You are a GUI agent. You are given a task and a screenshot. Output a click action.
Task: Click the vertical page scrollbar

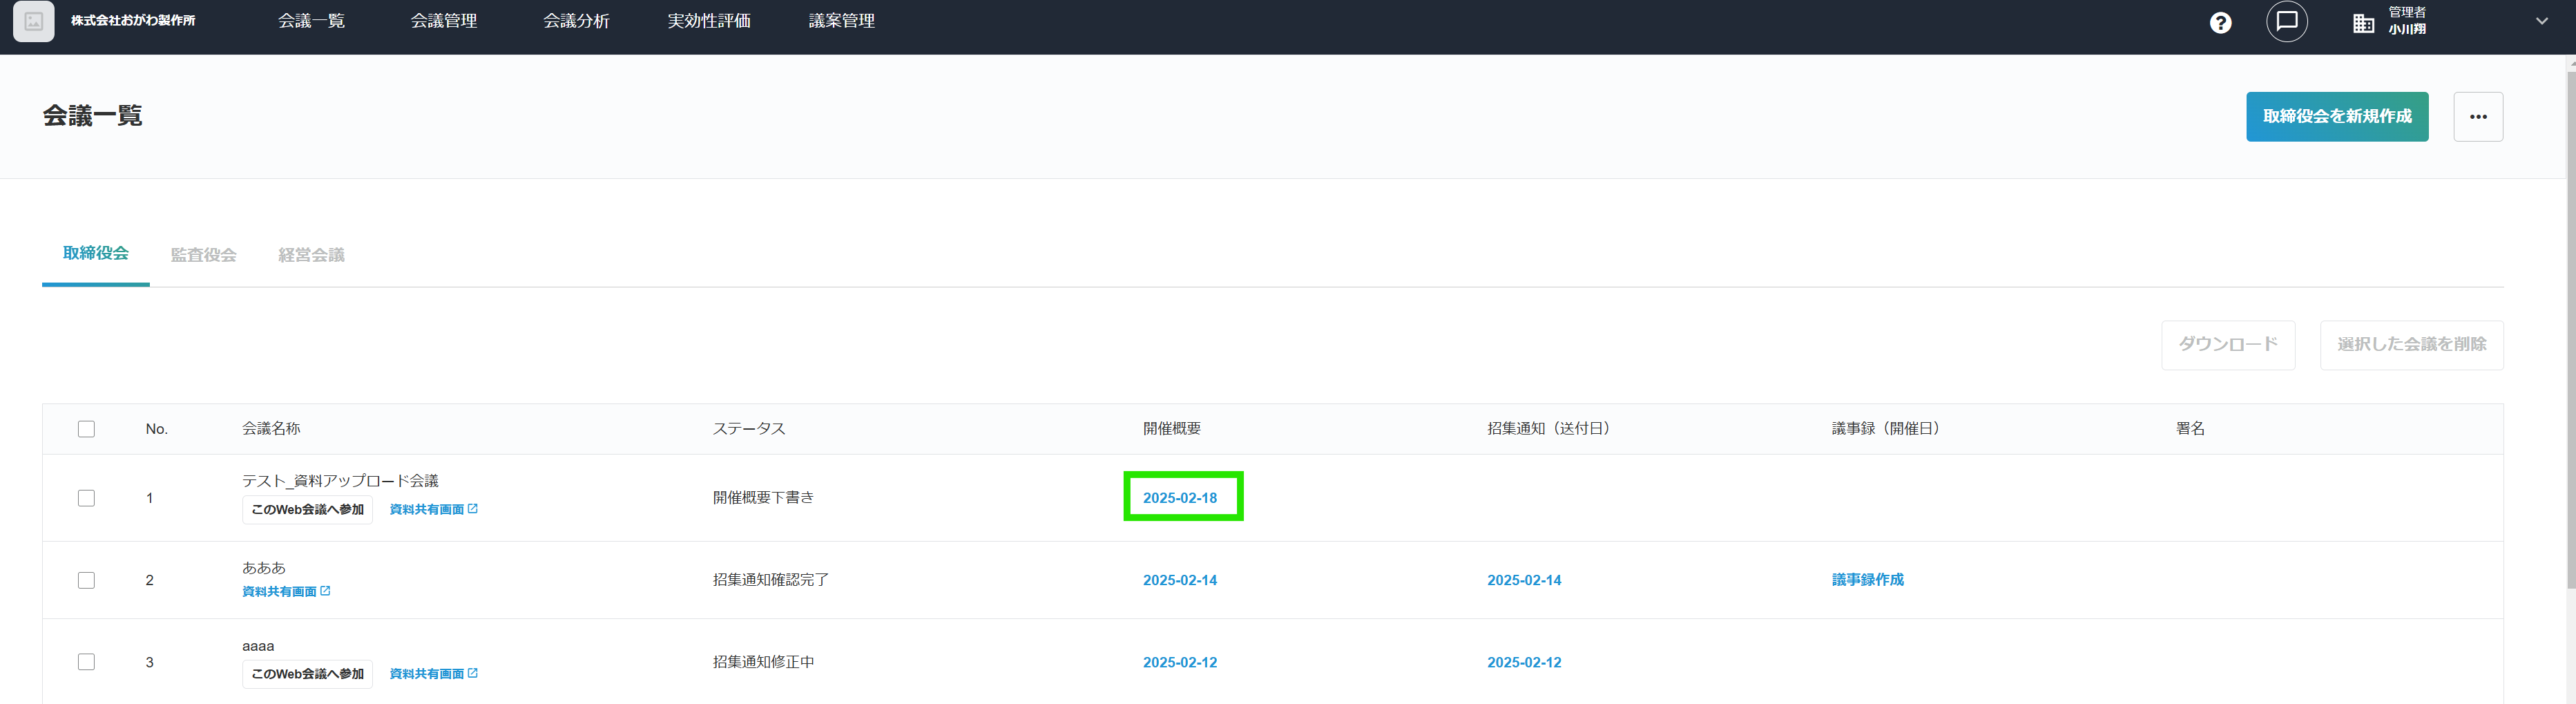click(2569, 330)
